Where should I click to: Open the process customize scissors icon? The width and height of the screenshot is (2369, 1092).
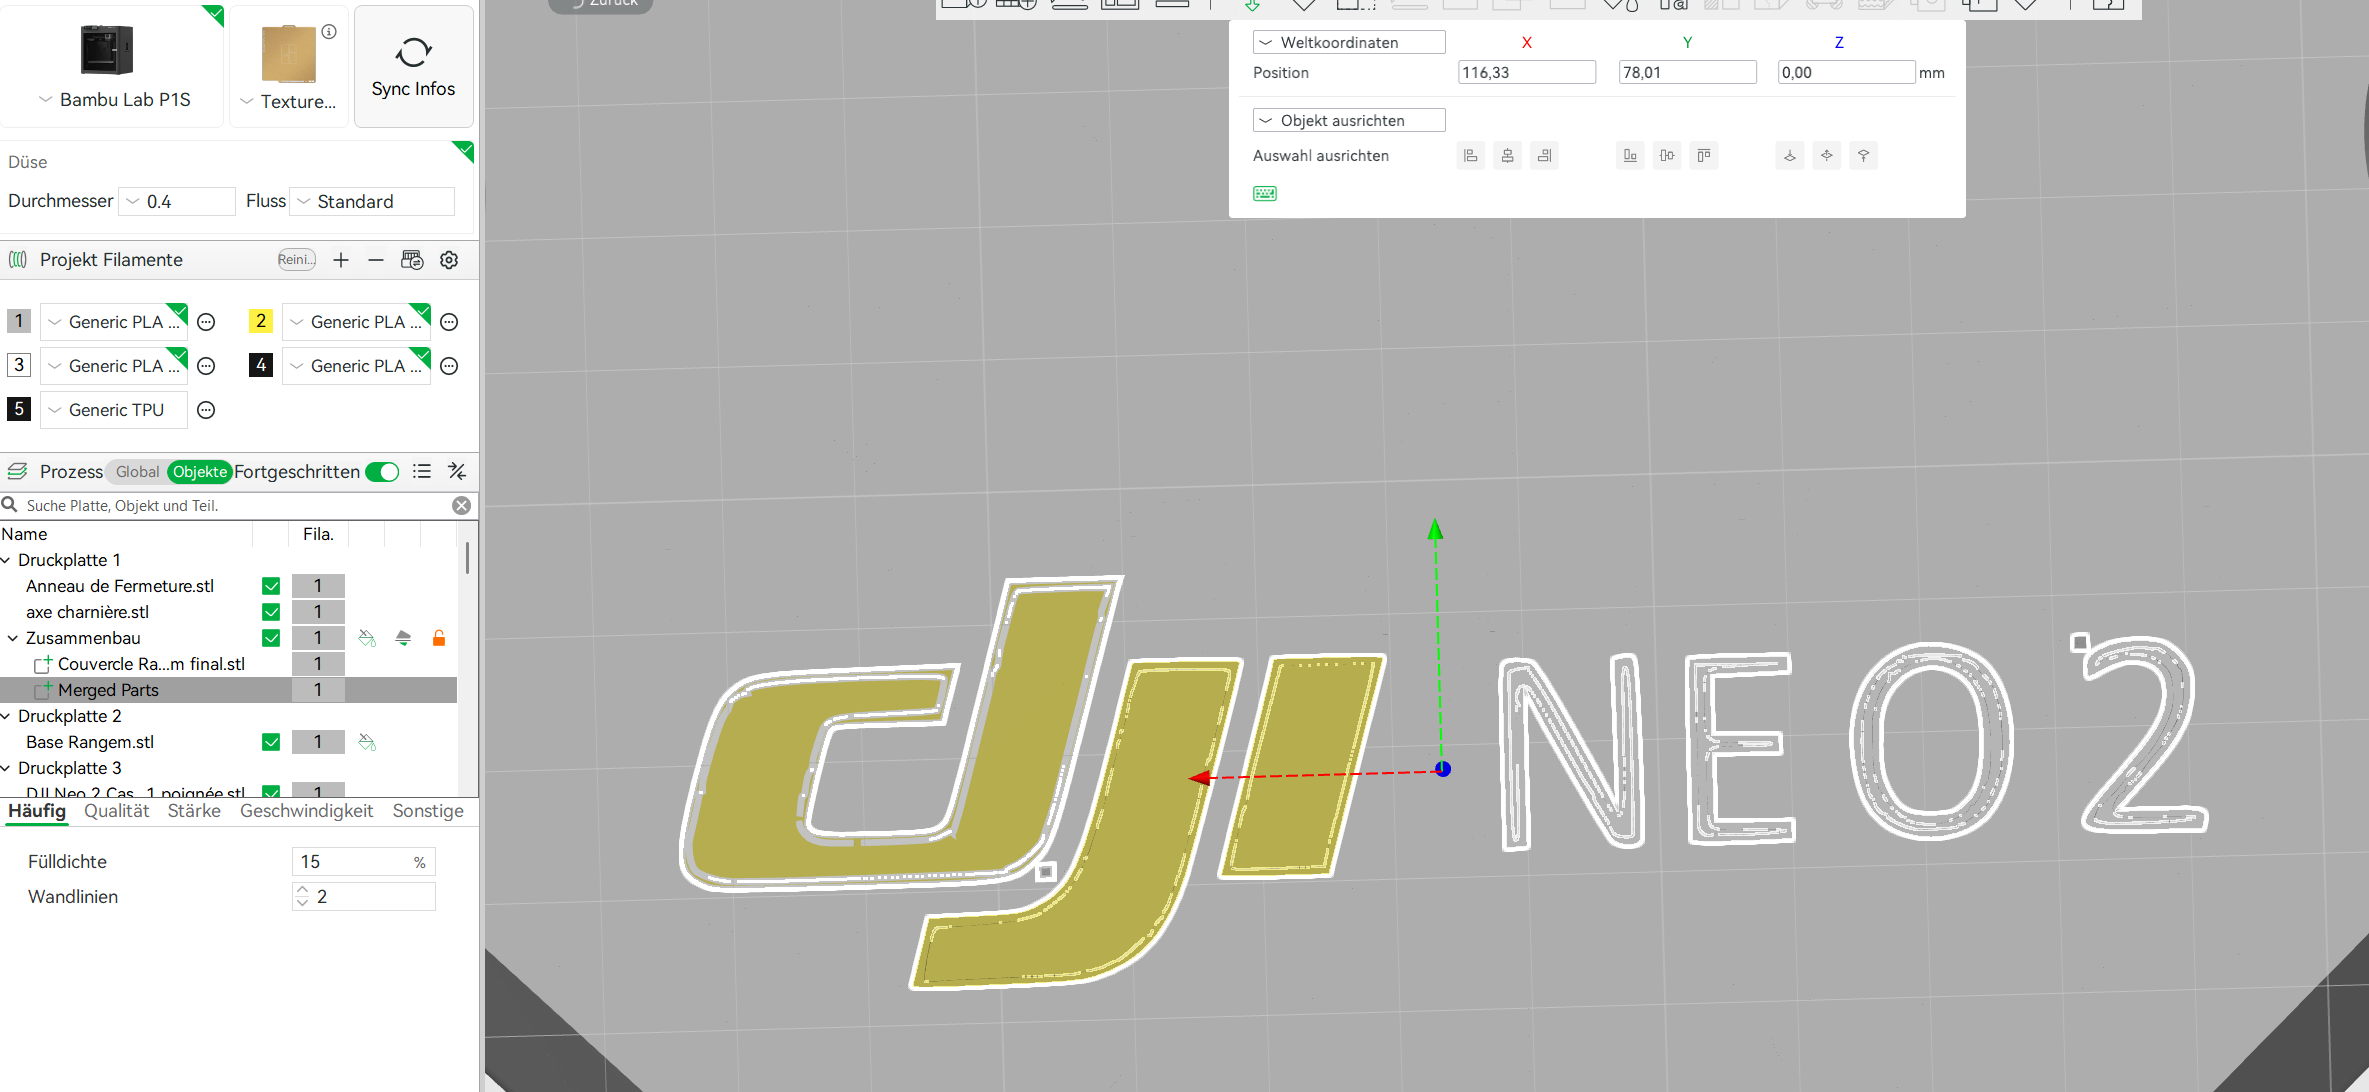coord(457,471)
